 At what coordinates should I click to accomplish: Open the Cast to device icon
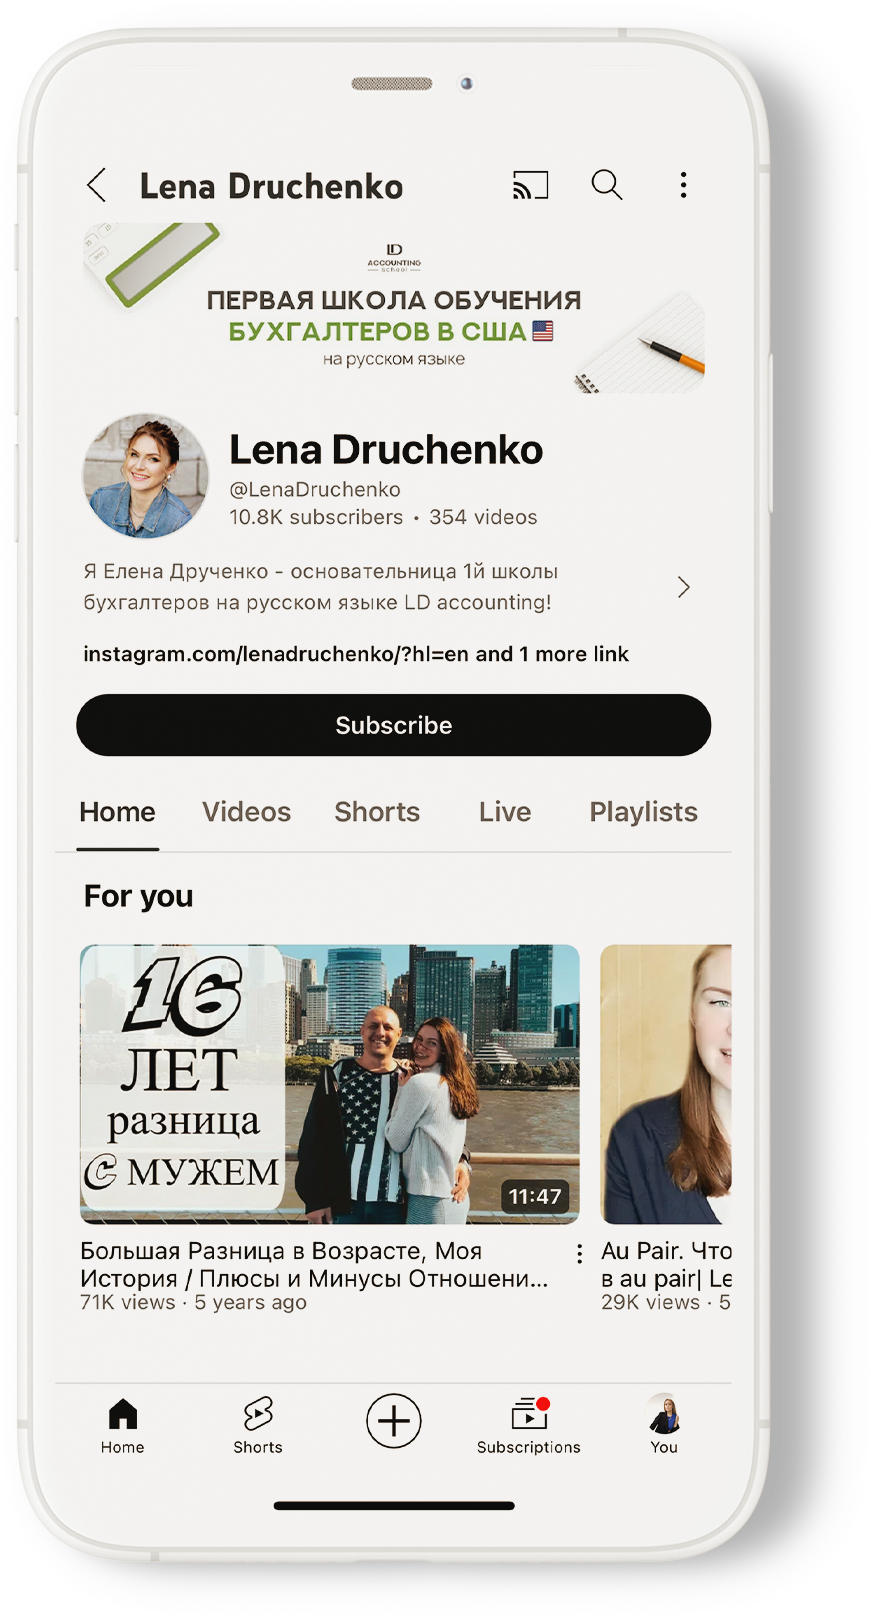click(530, 185)
